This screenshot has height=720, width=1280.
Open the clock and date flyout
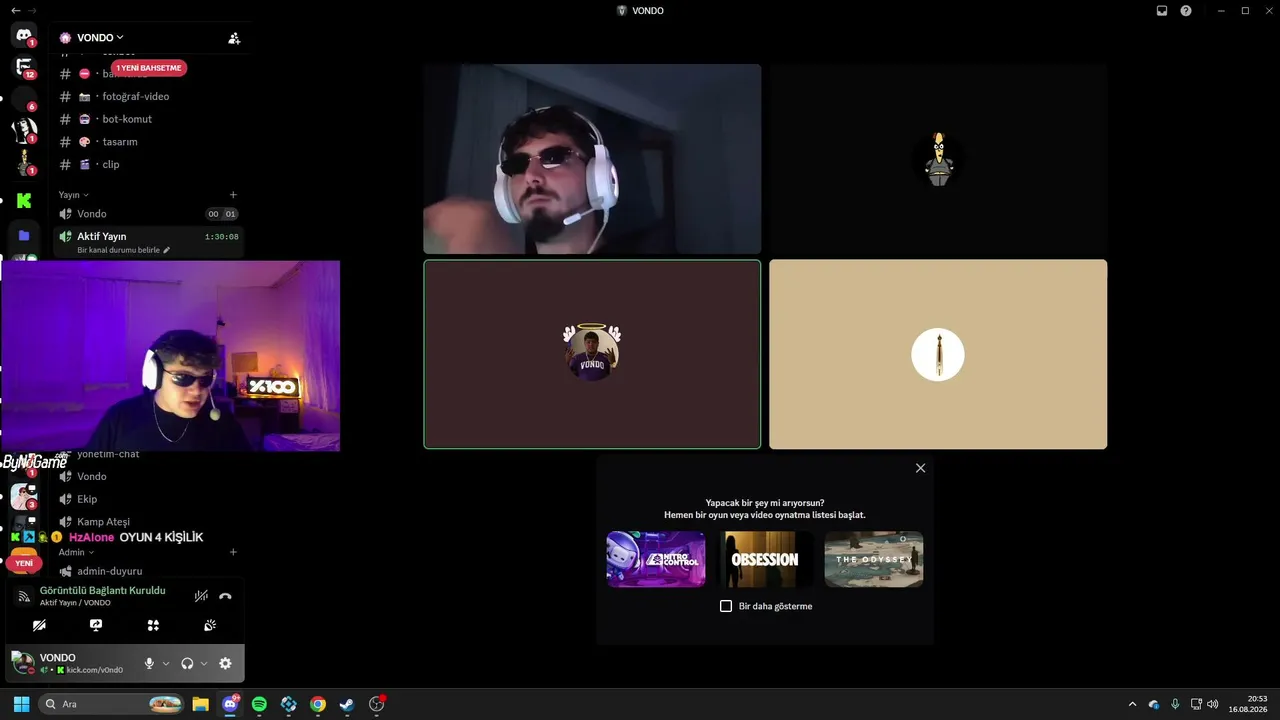pos(1249,704)
